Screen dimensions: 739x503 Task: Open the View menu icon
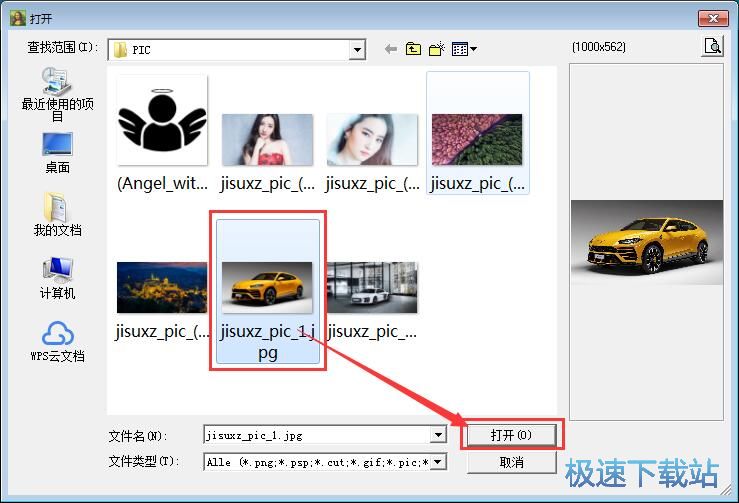(464, 49)
